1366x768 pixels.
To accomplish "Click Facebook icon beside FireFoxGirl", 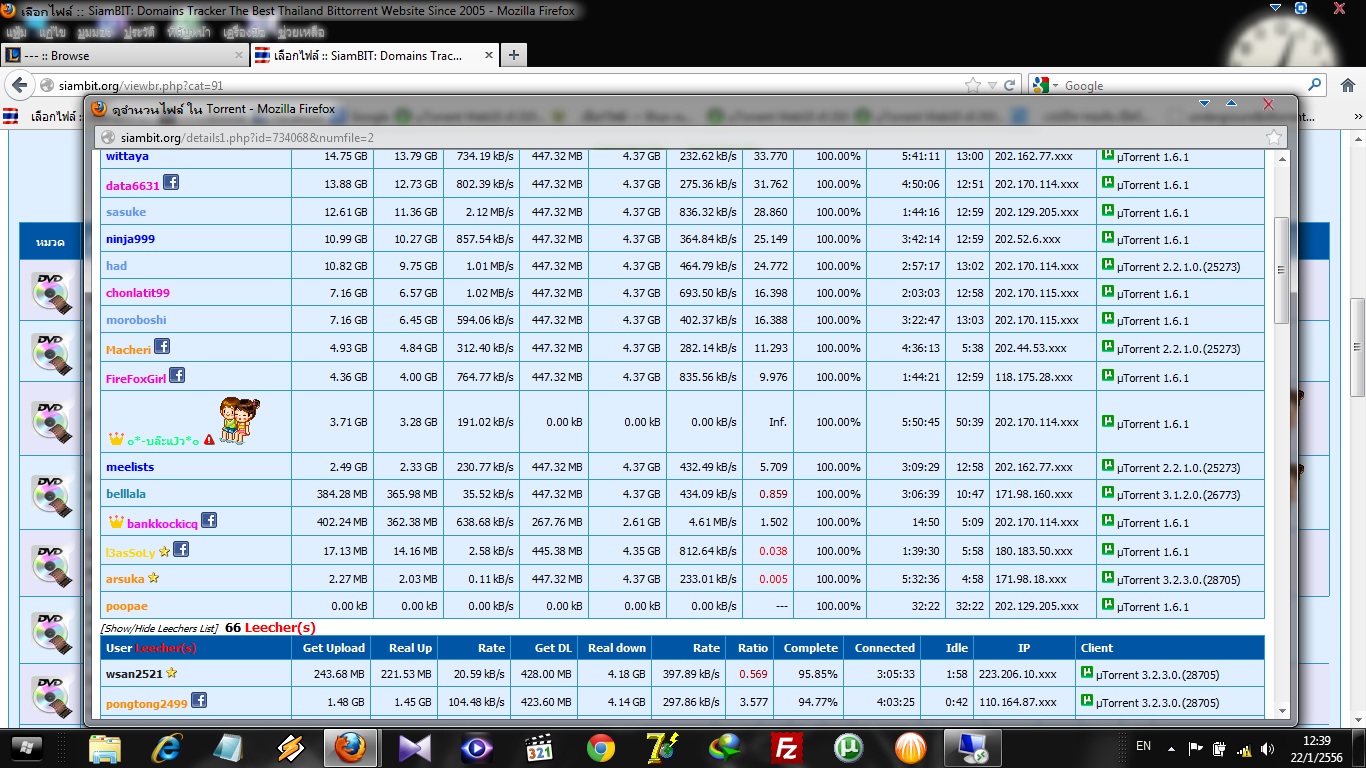I will (177, 376).
